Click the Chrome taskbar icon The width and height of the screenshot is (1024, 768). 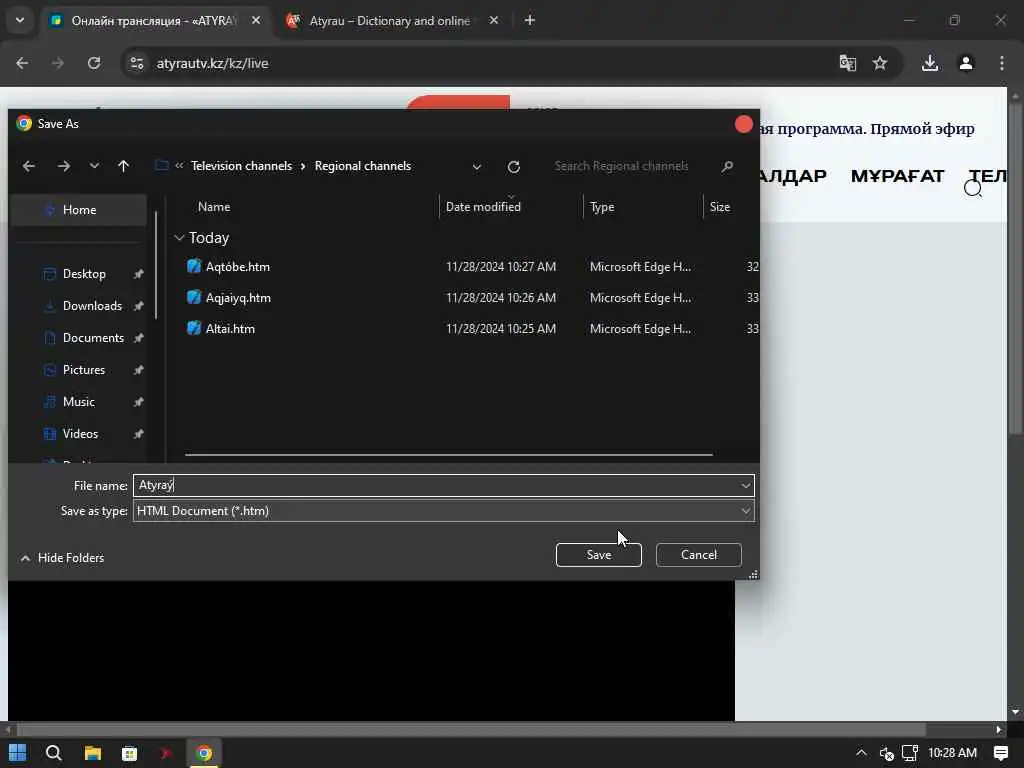point(204,753)
